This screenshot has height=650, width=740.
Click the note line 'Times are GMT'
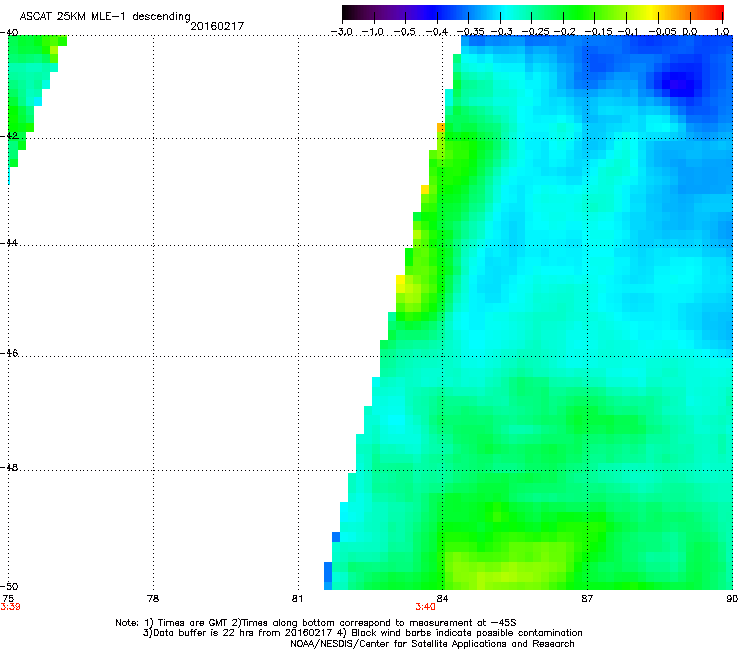(316, 623)
